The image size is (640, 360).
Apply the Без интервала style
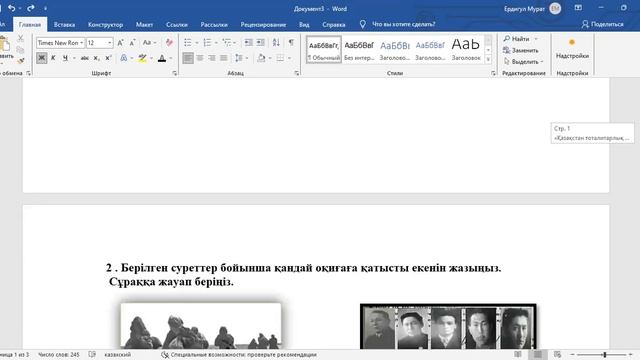click(x=359, y=49)
